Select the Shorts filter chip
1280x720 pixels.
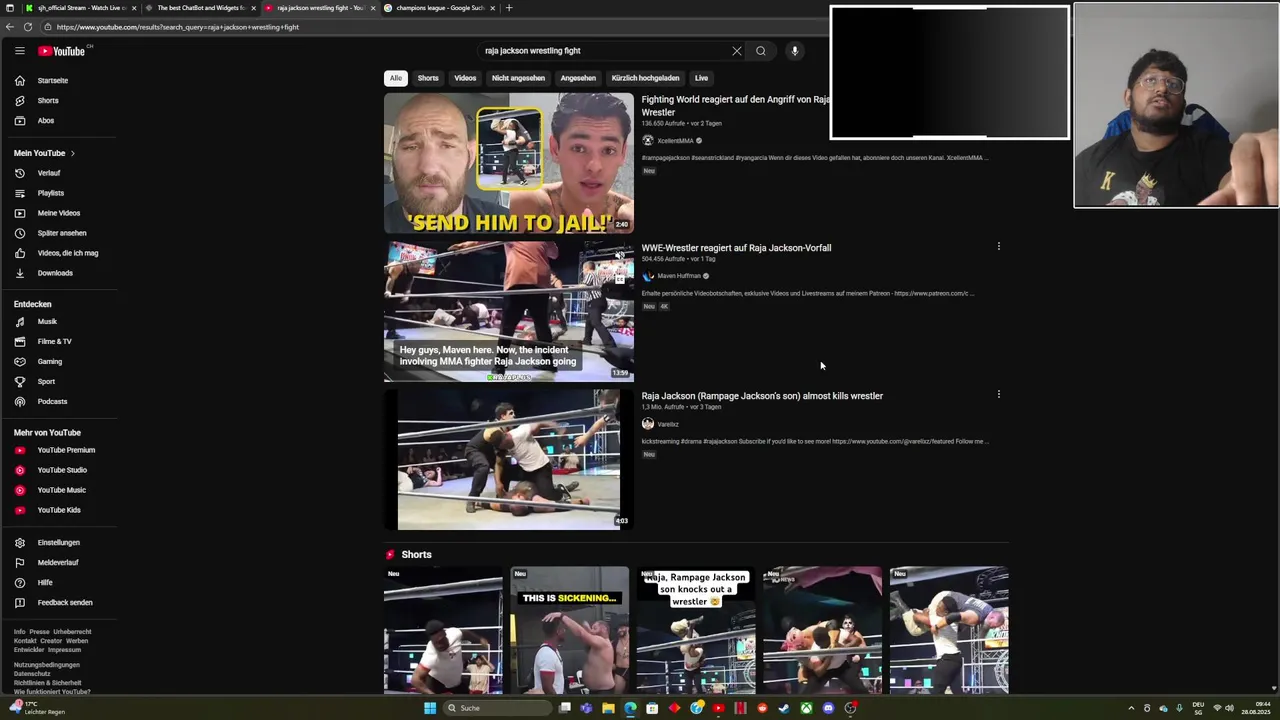pyautogui.click(x=428, y=78)
